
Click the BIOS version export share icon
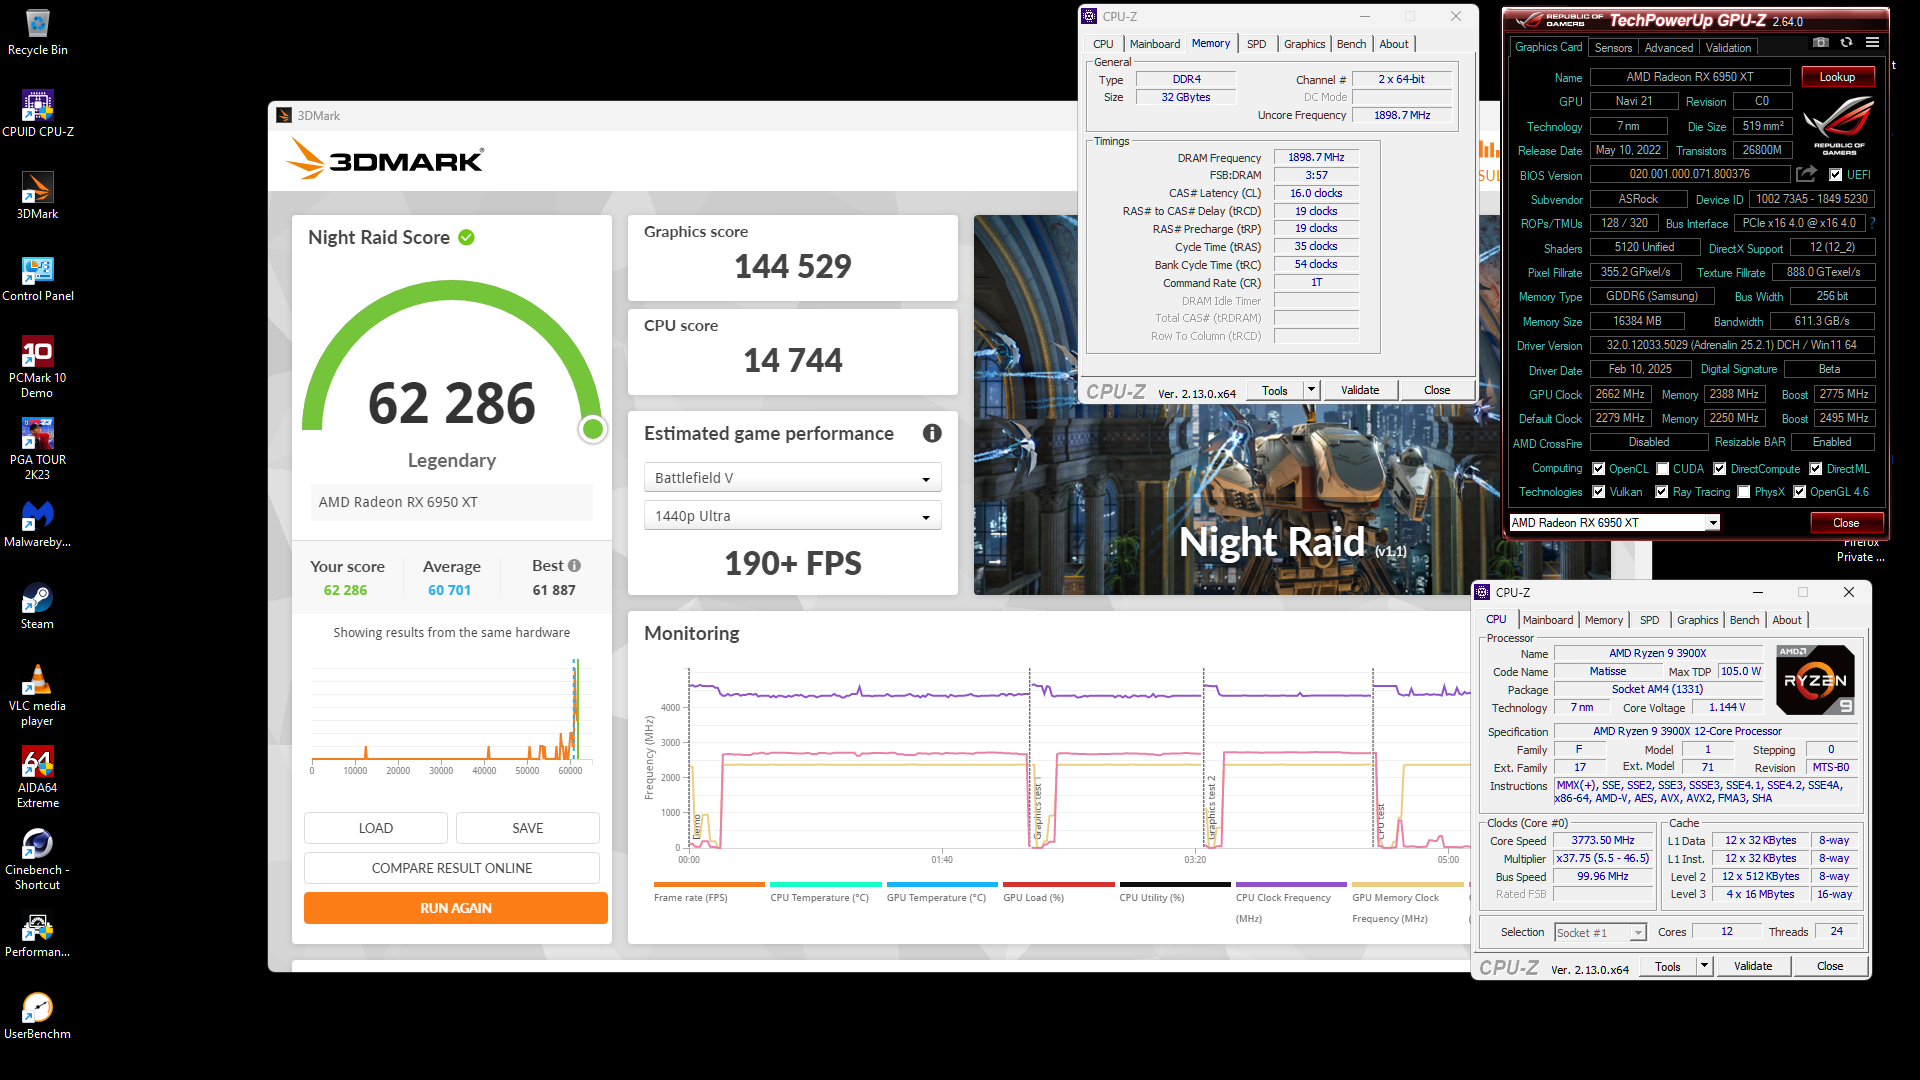coord(1806,174)
